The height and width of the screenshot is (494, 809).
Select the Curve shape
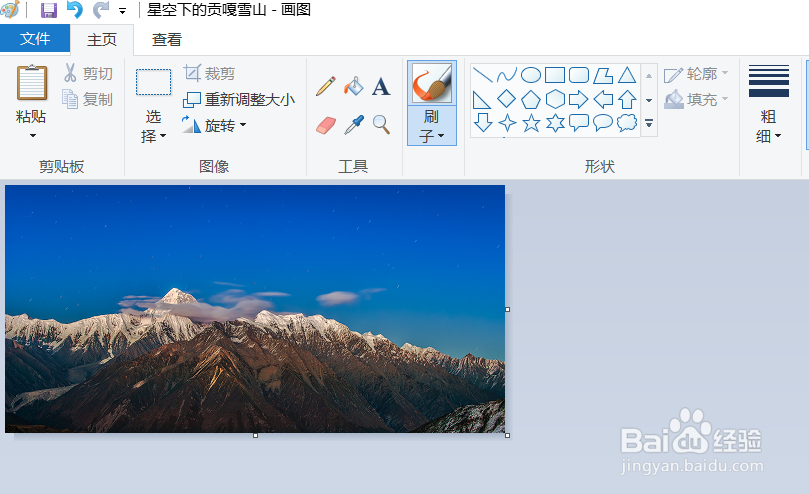[x=507, y=75]
